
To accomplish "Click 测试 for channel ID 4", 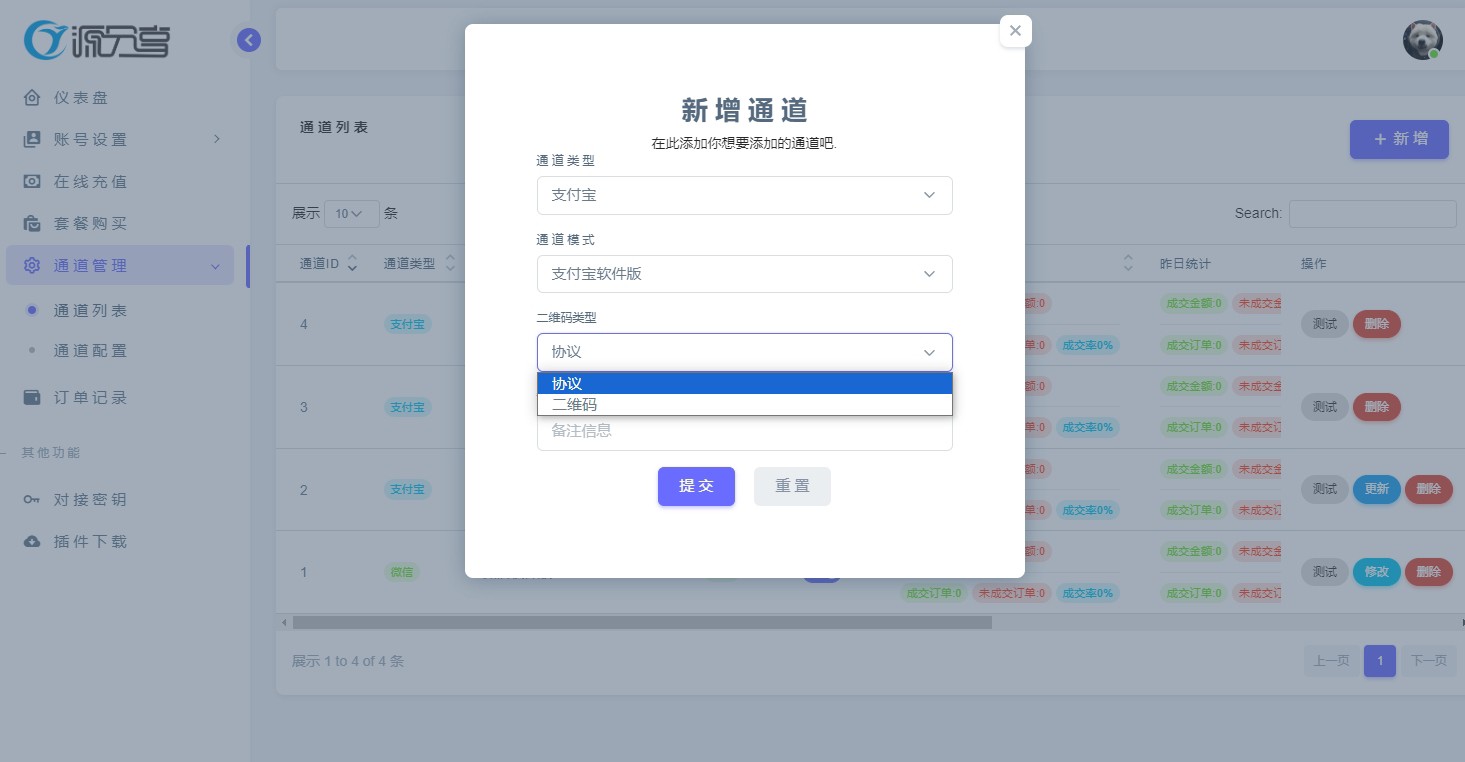I will pyautogui.click(x=1325, y=324).
